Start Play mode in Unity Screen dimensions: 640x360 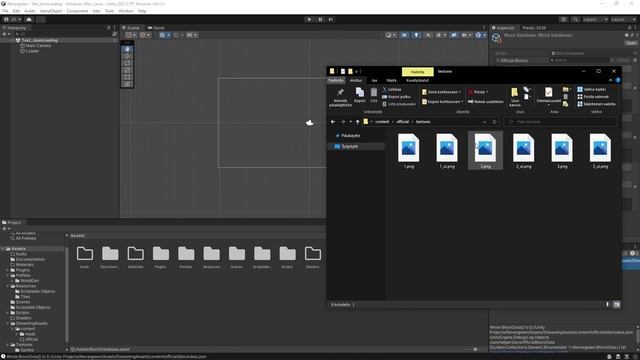click(309, 19)
